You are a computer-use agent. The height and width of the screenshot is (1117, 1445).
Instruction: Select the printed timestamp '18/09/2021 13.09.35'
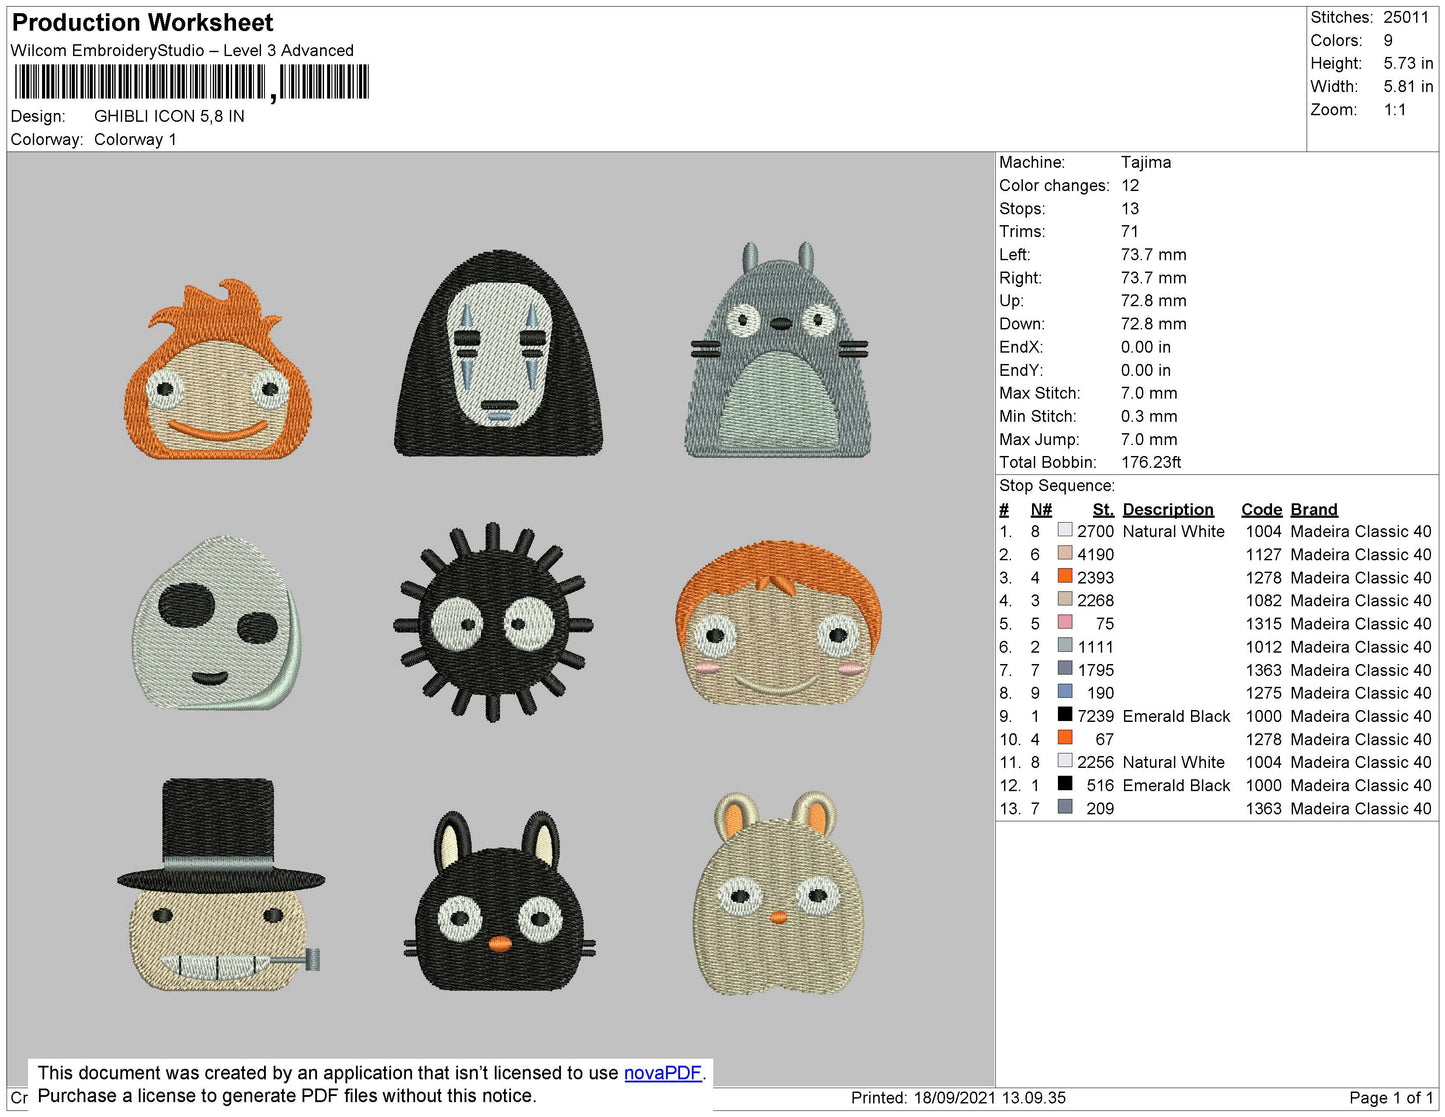click(990, 1097)
